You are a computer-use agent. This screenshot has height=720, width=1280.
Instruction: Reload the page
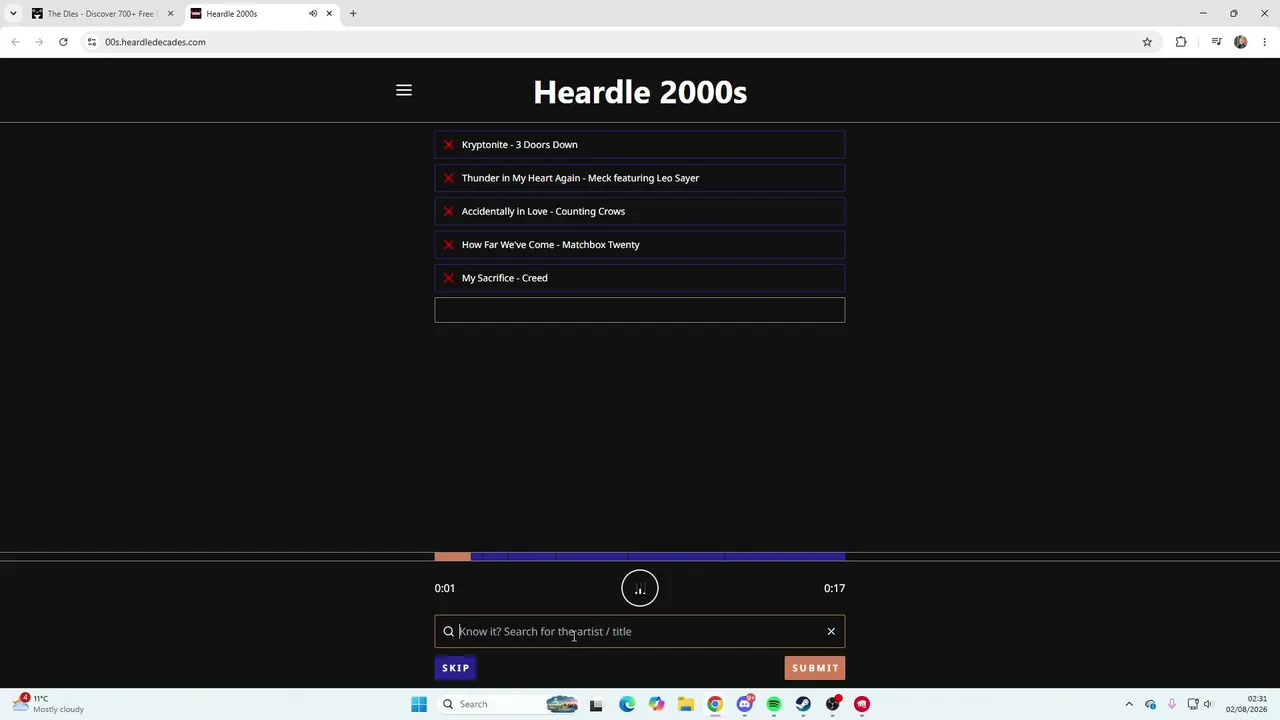(63, 42)
